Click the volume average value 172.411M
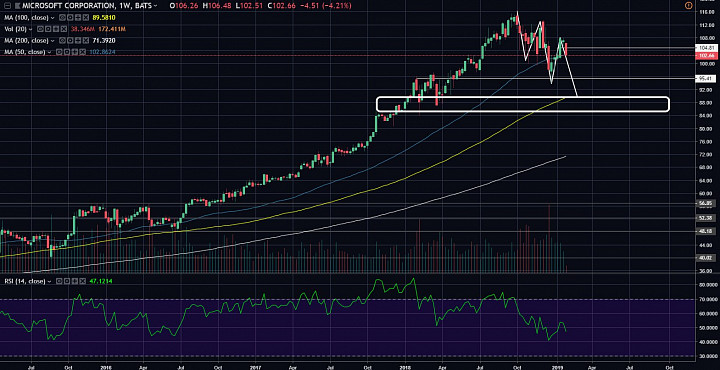Screen dimensions: 720x370 (x=112, y=29)
